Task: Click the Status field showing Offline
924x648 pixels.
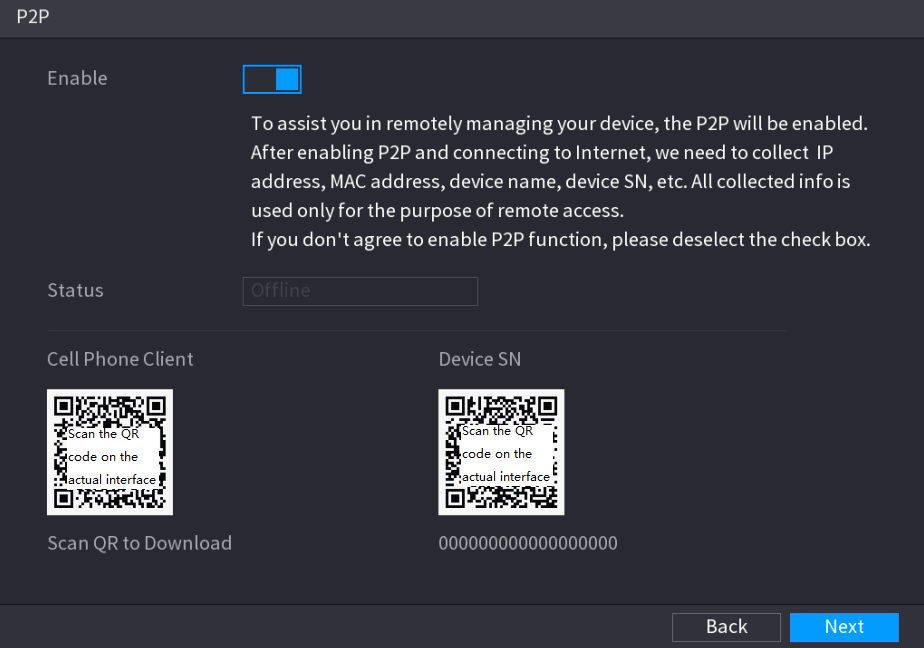Action: coord(360,291)
